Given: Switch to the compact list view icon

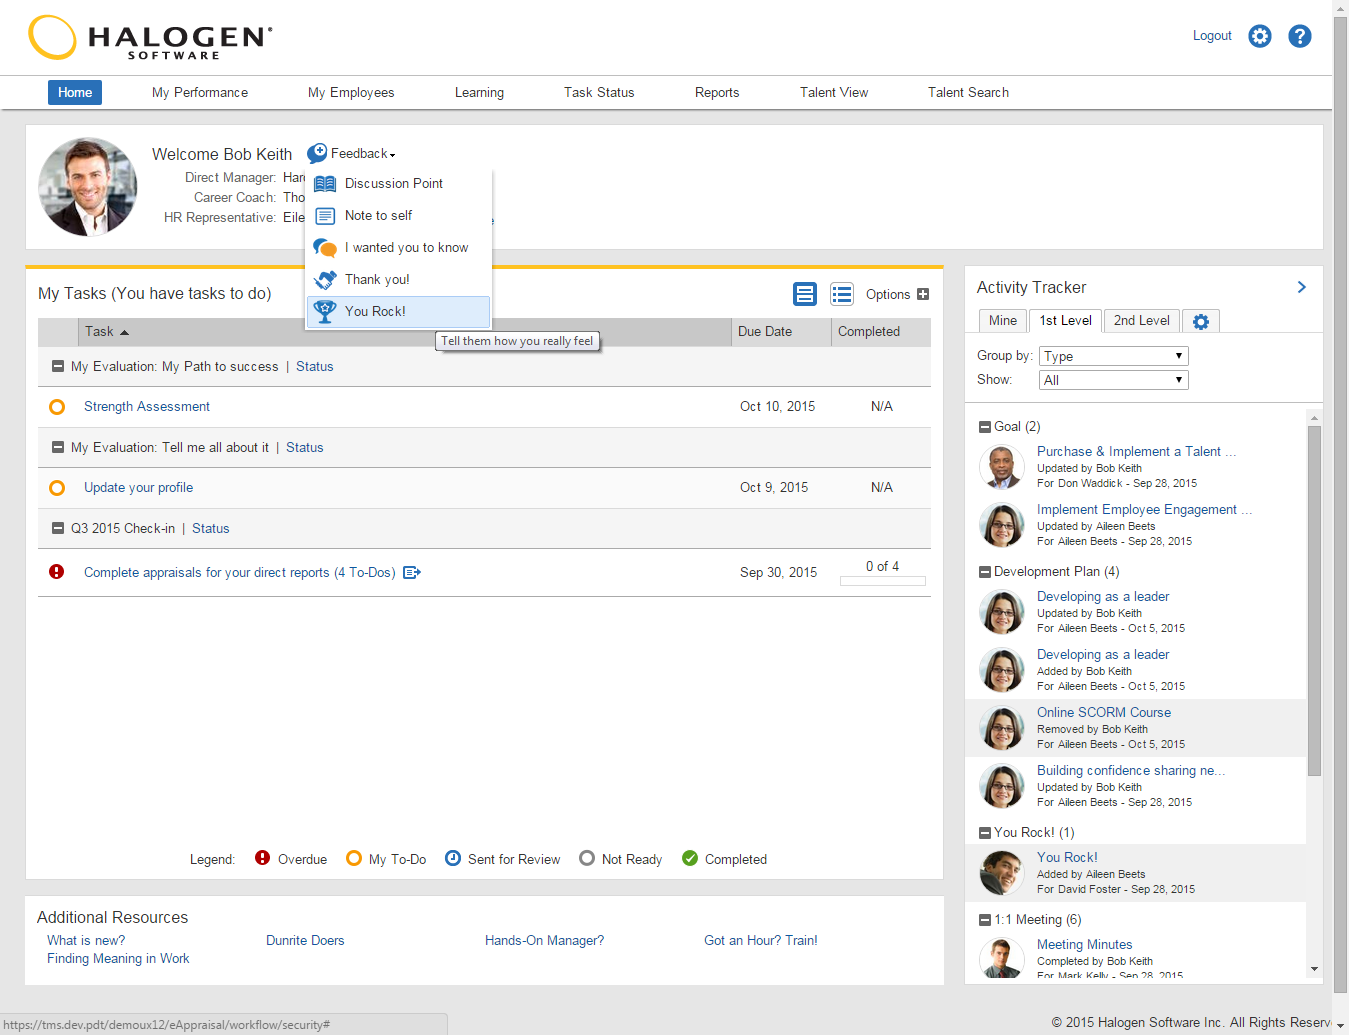Looking at the screenshot, I should (842, 294).
